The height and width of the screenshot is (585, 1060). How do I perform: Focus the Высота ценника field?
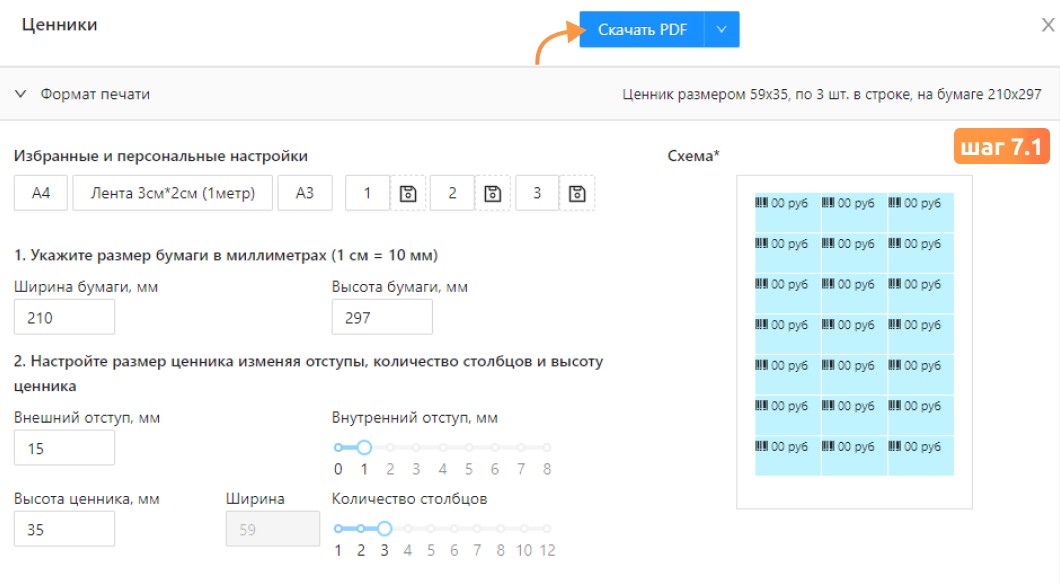pyautogui.click(x=64, y=529)
